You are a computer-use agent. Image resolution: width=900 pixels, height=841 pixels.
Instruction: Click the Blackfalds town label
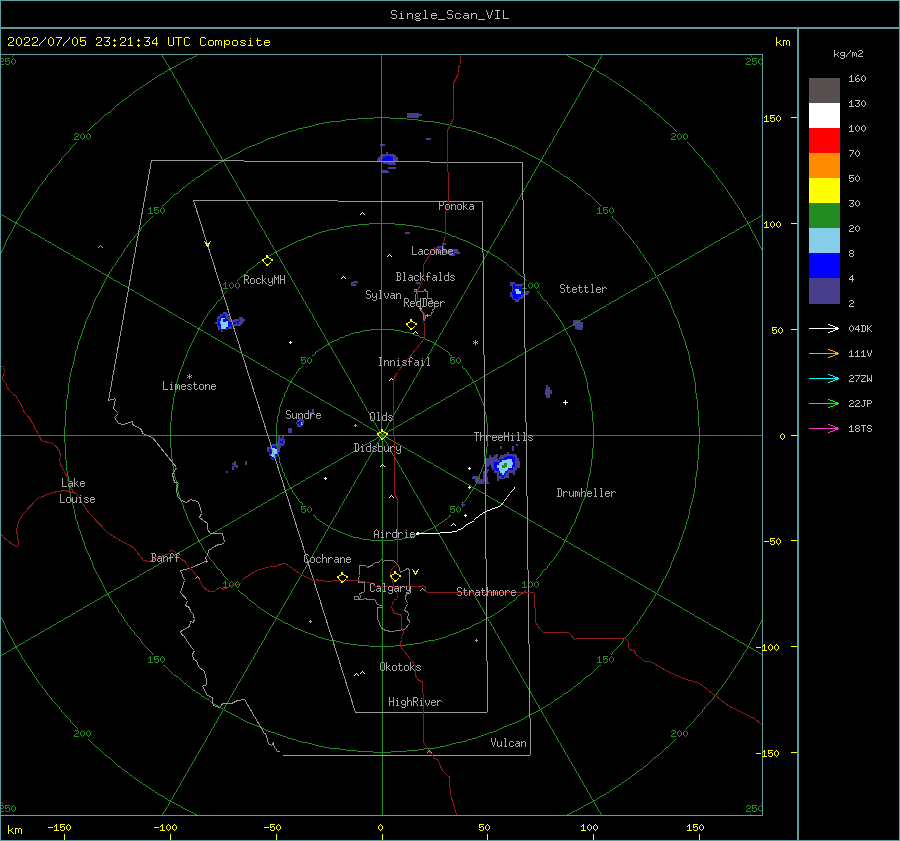coord(425,277)
